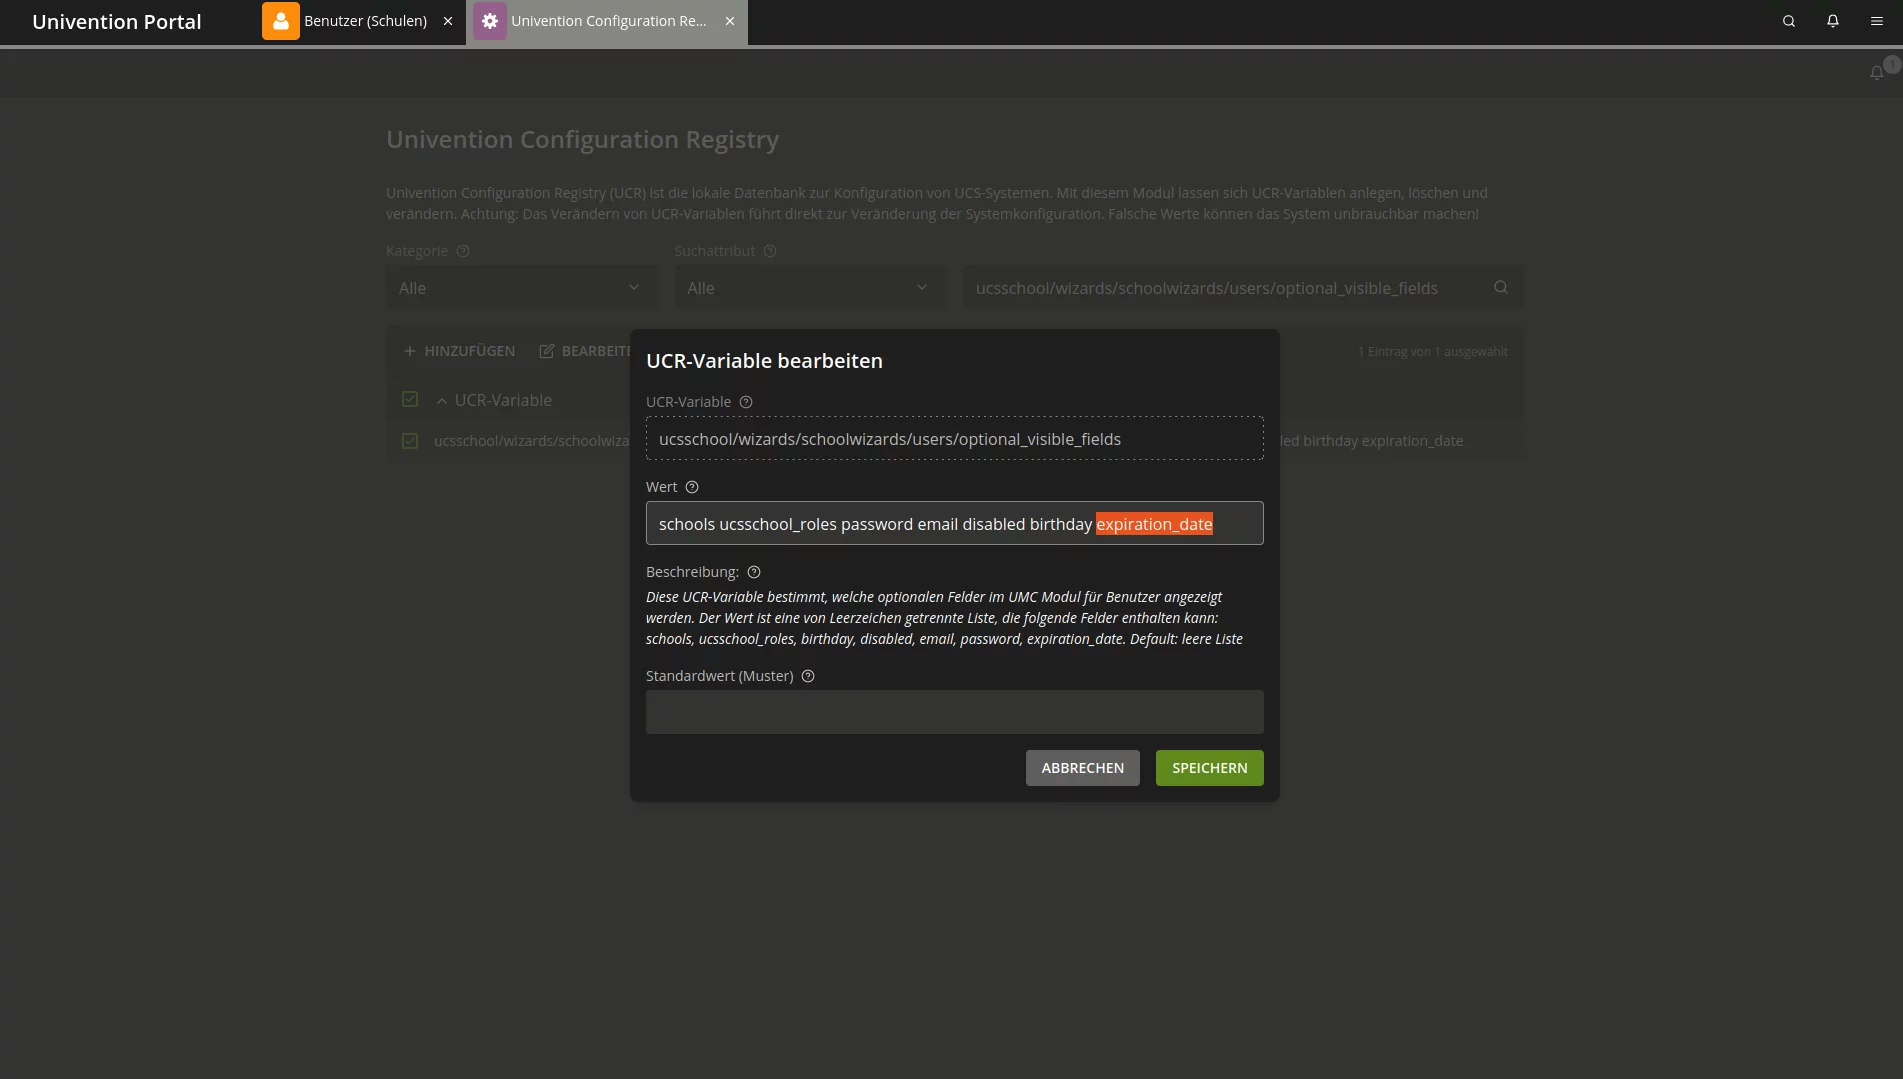
Task: Open the Kategorie dropdown
Action: [x=522, y=288]
